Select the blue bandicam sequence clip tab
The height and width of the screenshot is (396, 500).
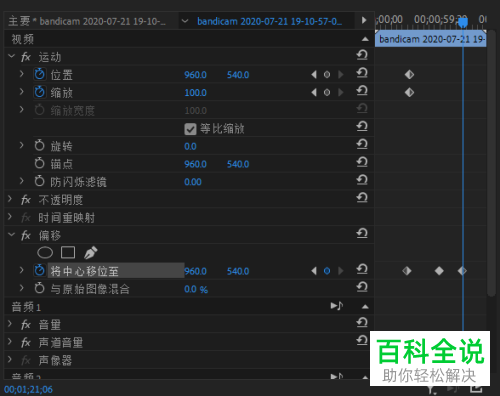coord(269,21)
